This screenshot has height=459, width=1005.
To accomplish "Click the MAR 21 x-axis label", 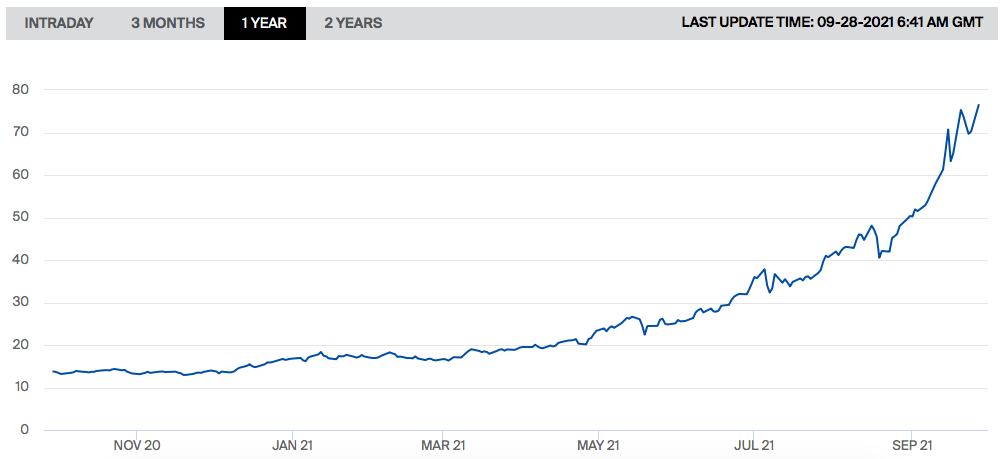I will pos(443,445).
